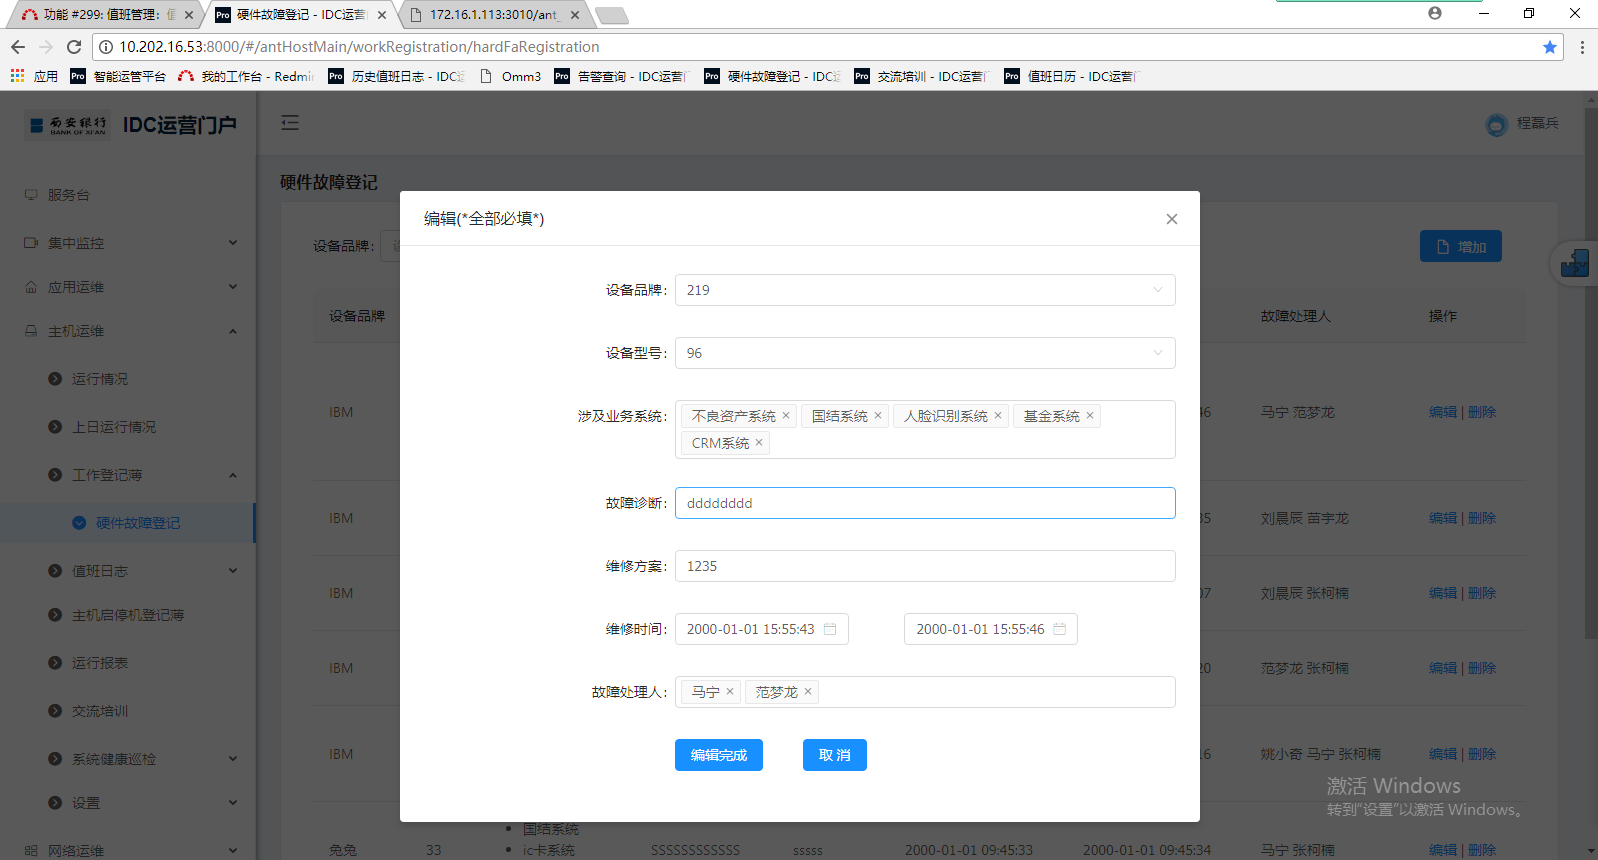Select 硬件故障登记 sidebar item

click(x=128, y=523)
